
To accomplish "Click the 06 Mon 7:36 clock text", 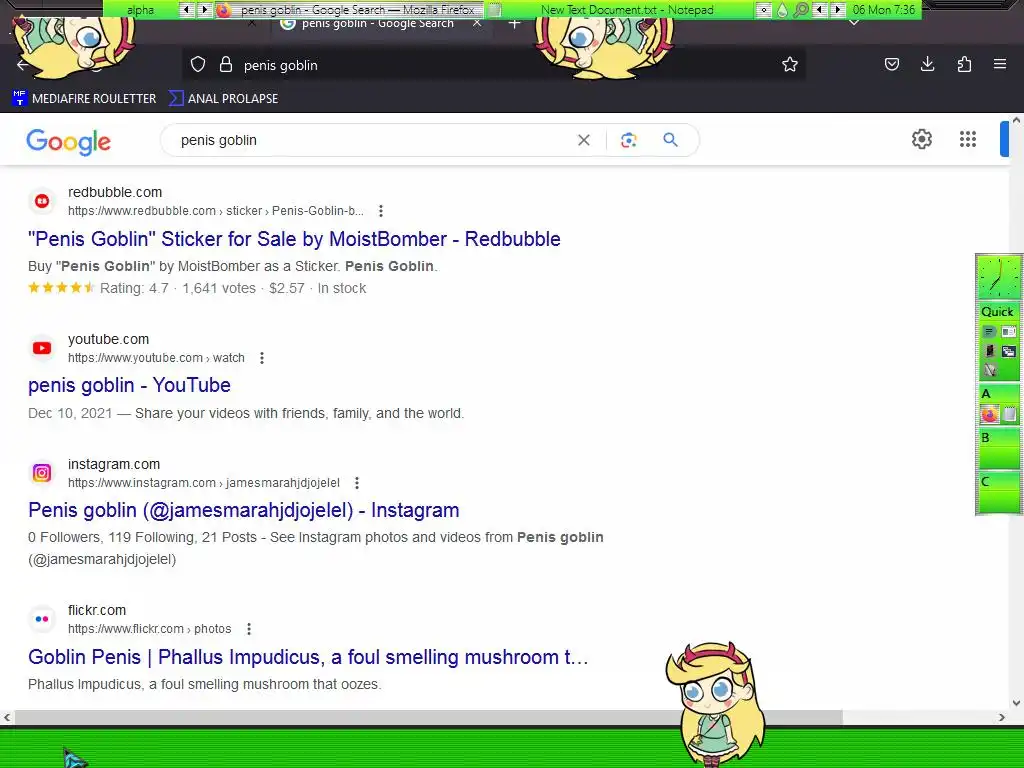I will pyautogui.click(x=884, y=10).
